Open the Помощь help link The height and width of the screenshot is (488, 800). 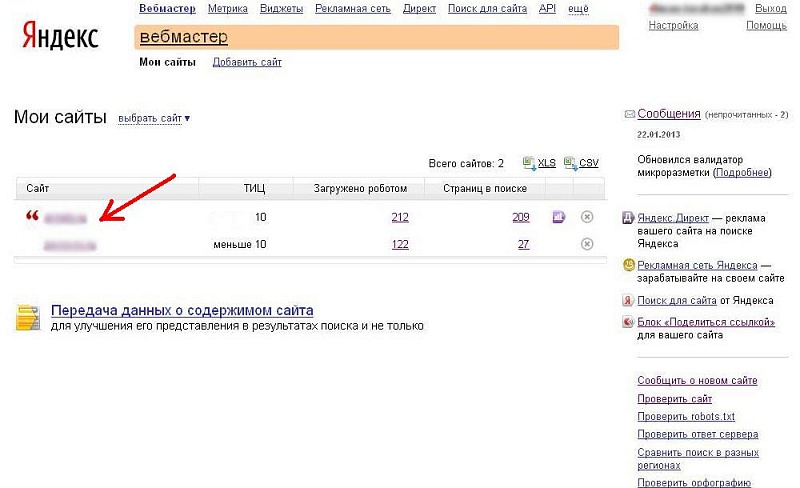tap(766, 26)
